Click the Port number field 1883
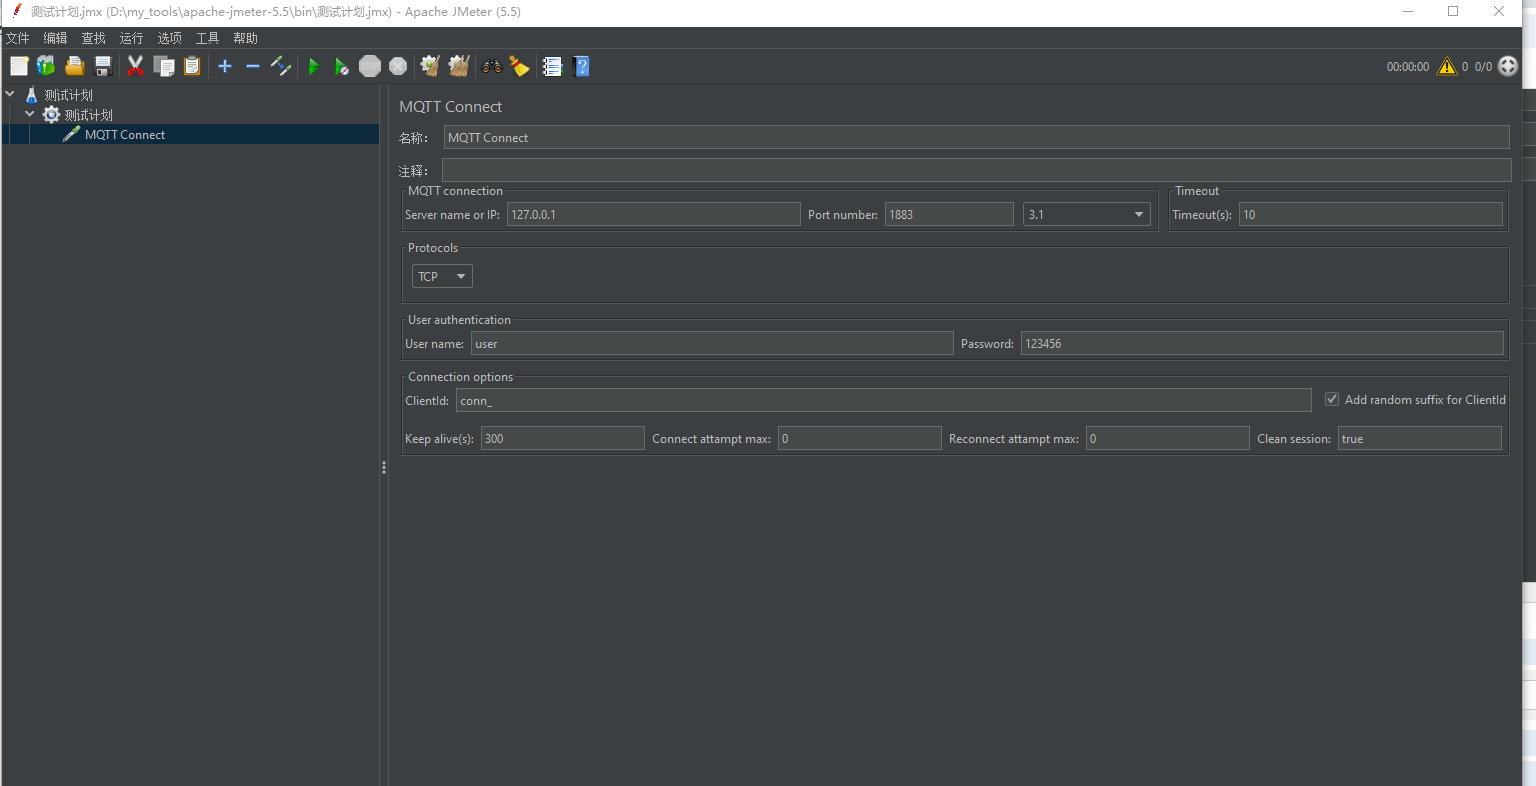Screen dimensions: 1536x786 click(949, 214)
